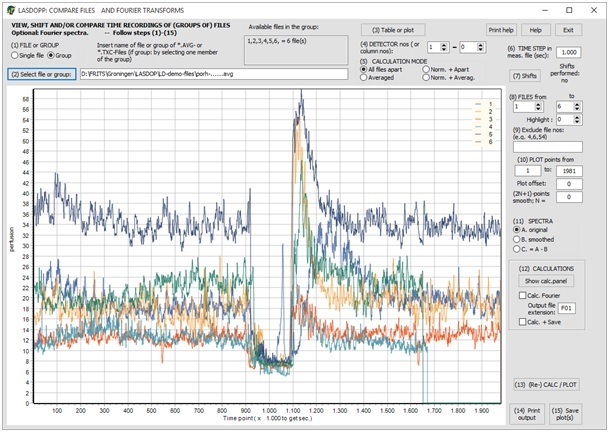Click the smooth N value field

569,197
